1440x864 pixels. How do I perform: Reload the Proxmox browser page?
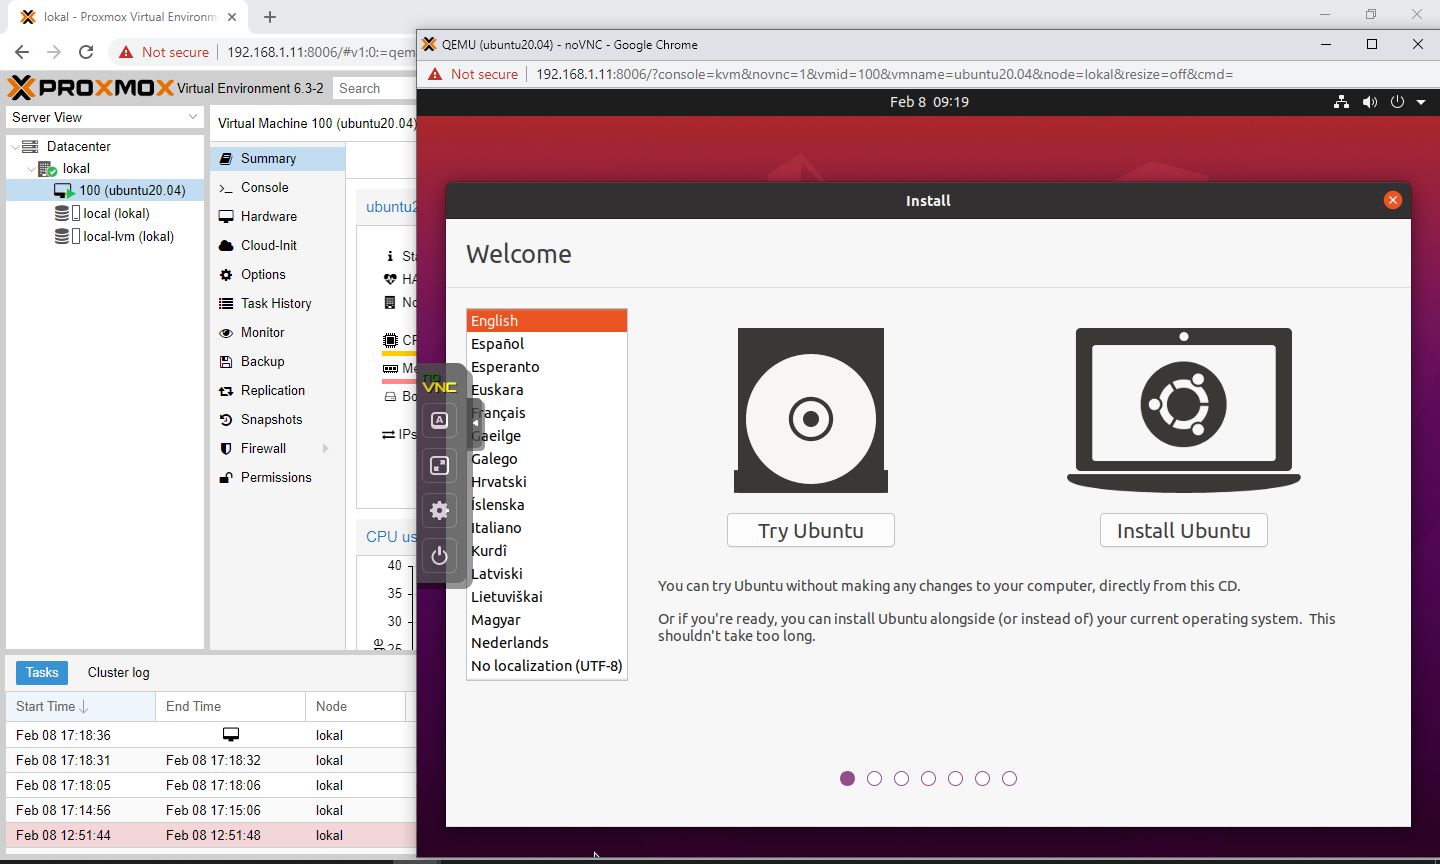(x=86, y=52)
